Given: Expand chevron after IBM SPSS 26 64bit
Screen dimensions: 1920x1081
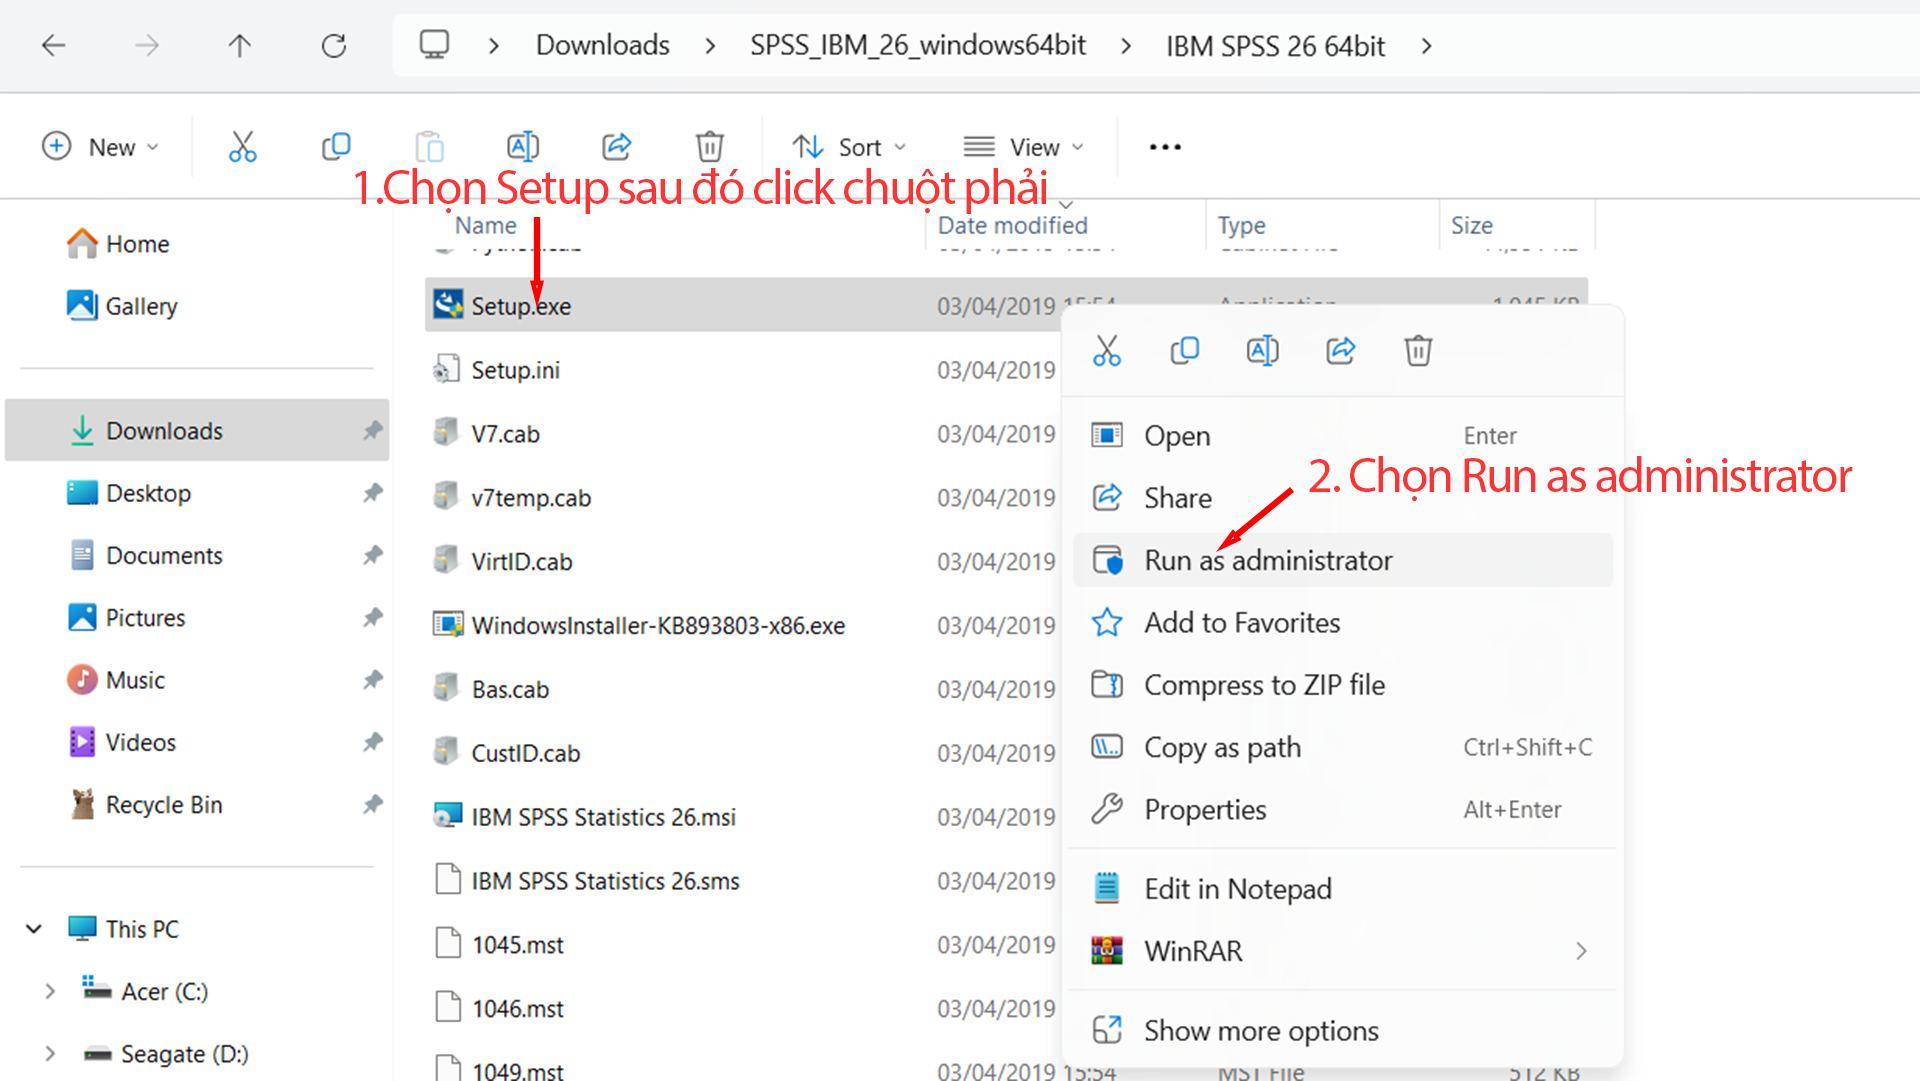Looking at the screenshot, I should (x=1426, y=46).
